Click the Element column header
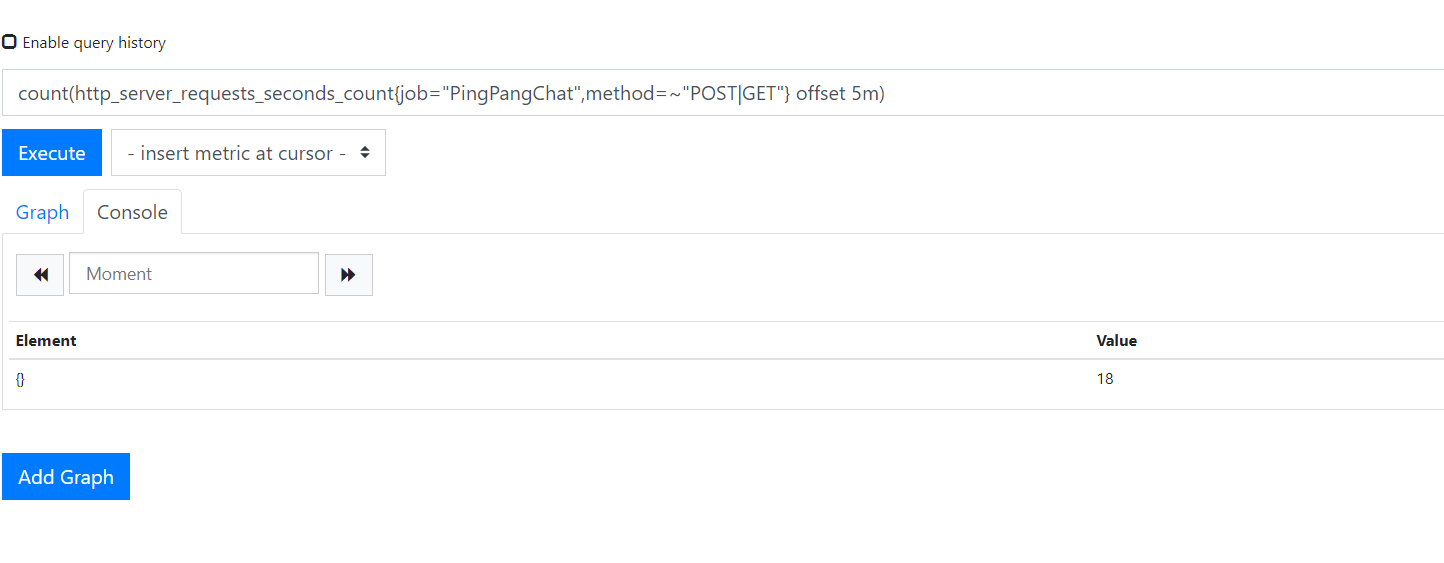 (46, 341)
